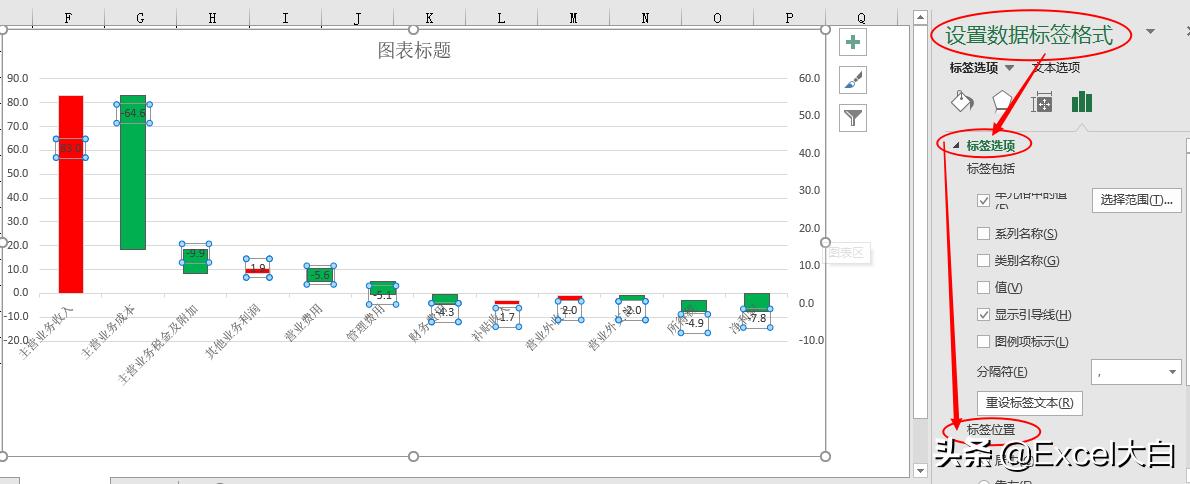Image resolution: width=1190 pixels, height=484 pixels.
Task: Click the 1.9 data label
Action: (x=258, y=268)
